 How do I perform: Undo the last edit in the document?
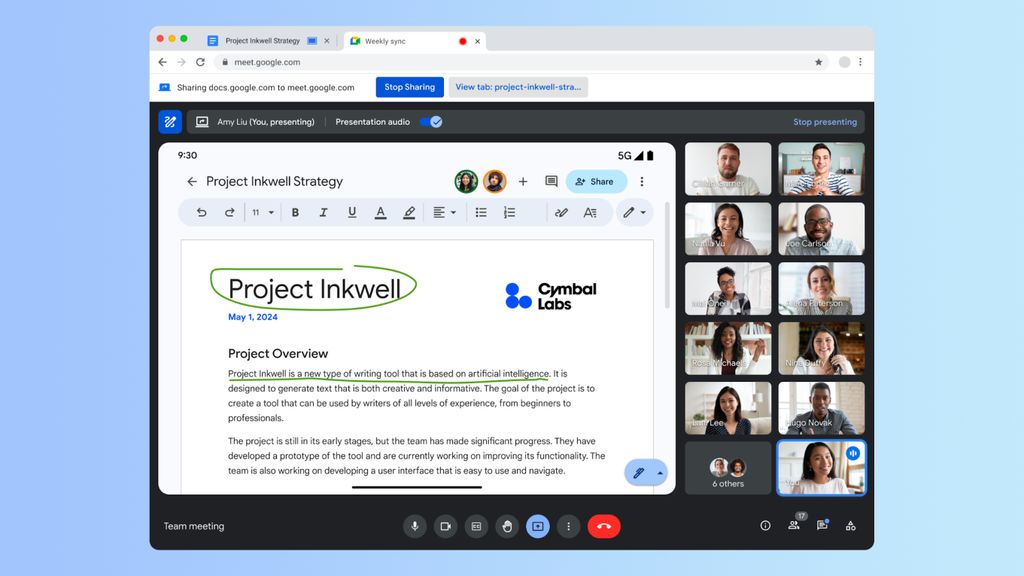[x=202, y=212]
